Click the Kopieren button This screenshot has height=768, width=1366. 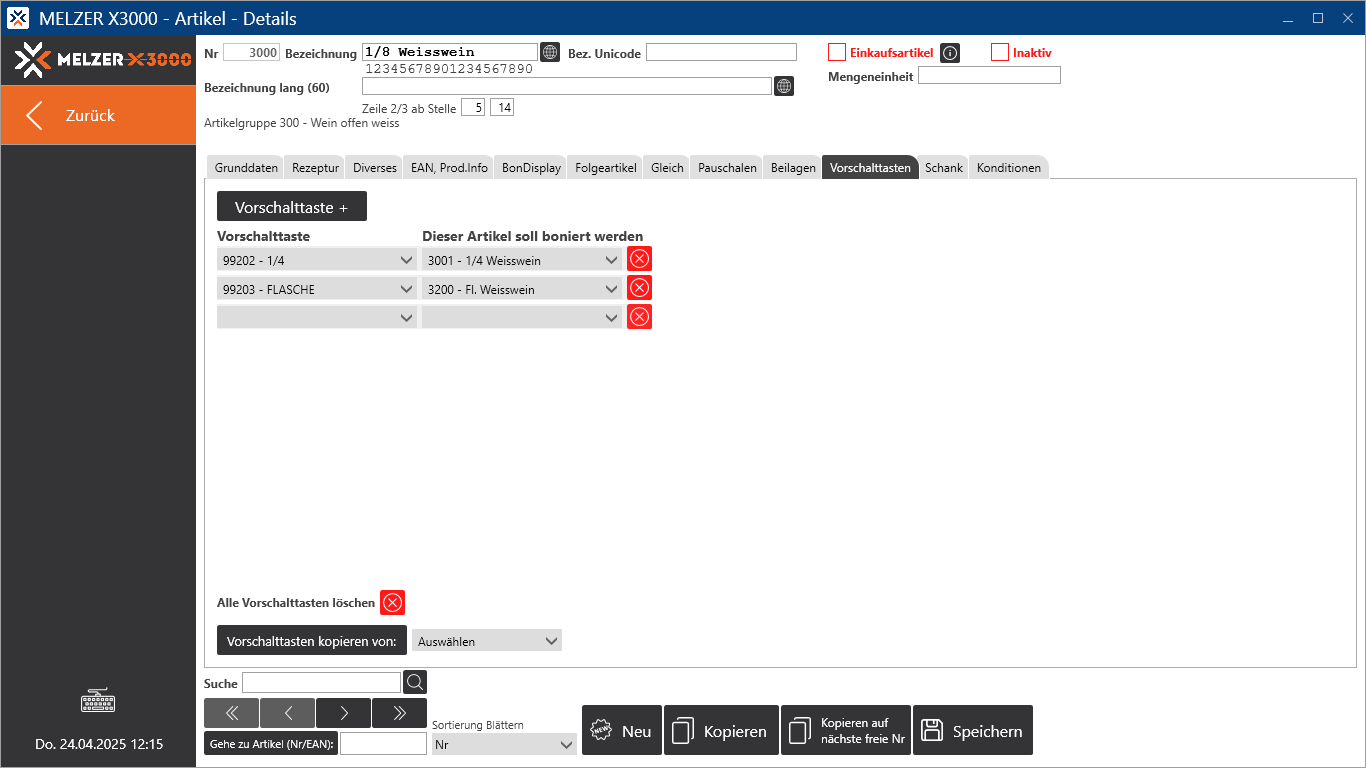pos(721,731)
